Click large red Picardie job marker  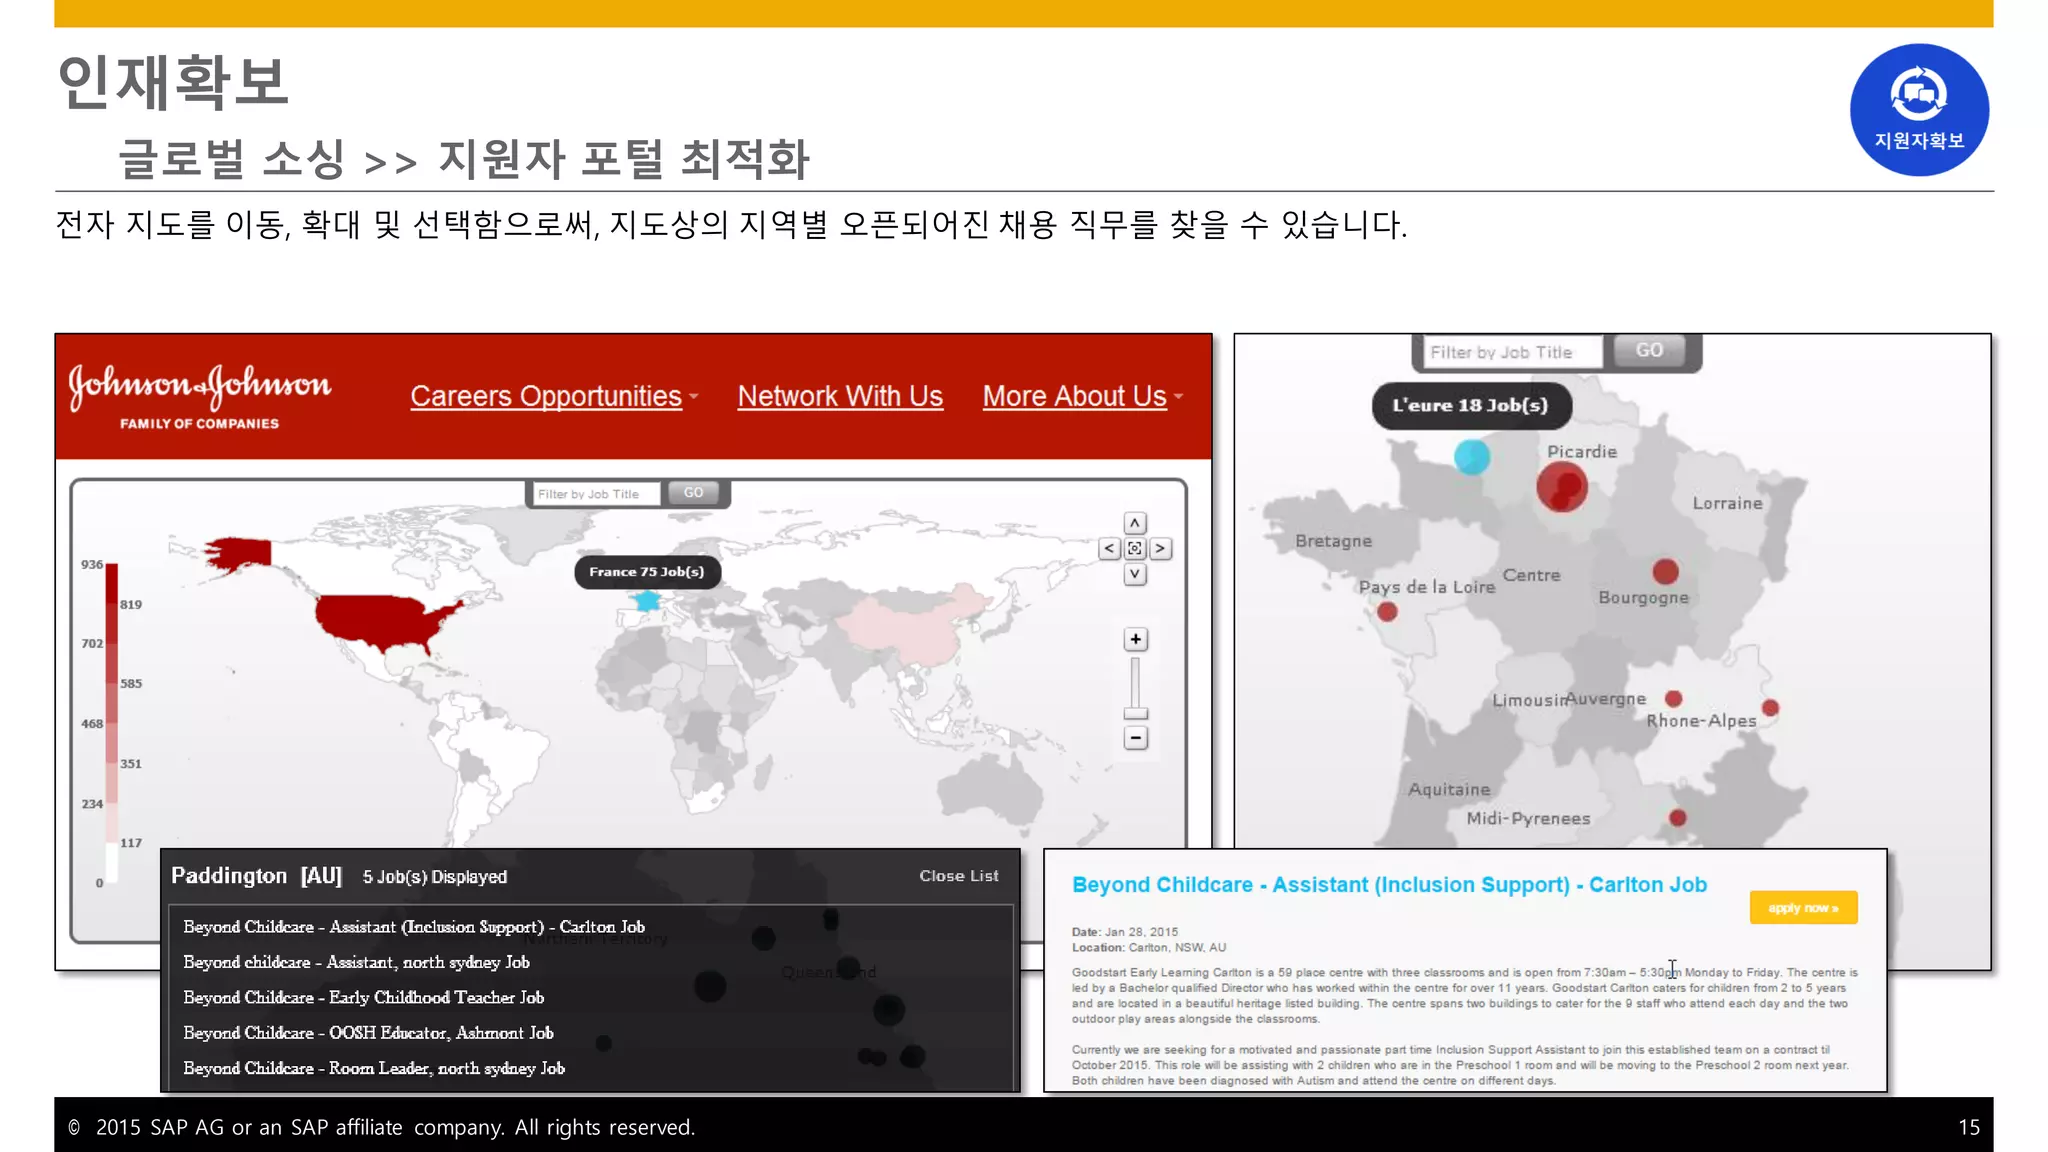[1562, 487]
